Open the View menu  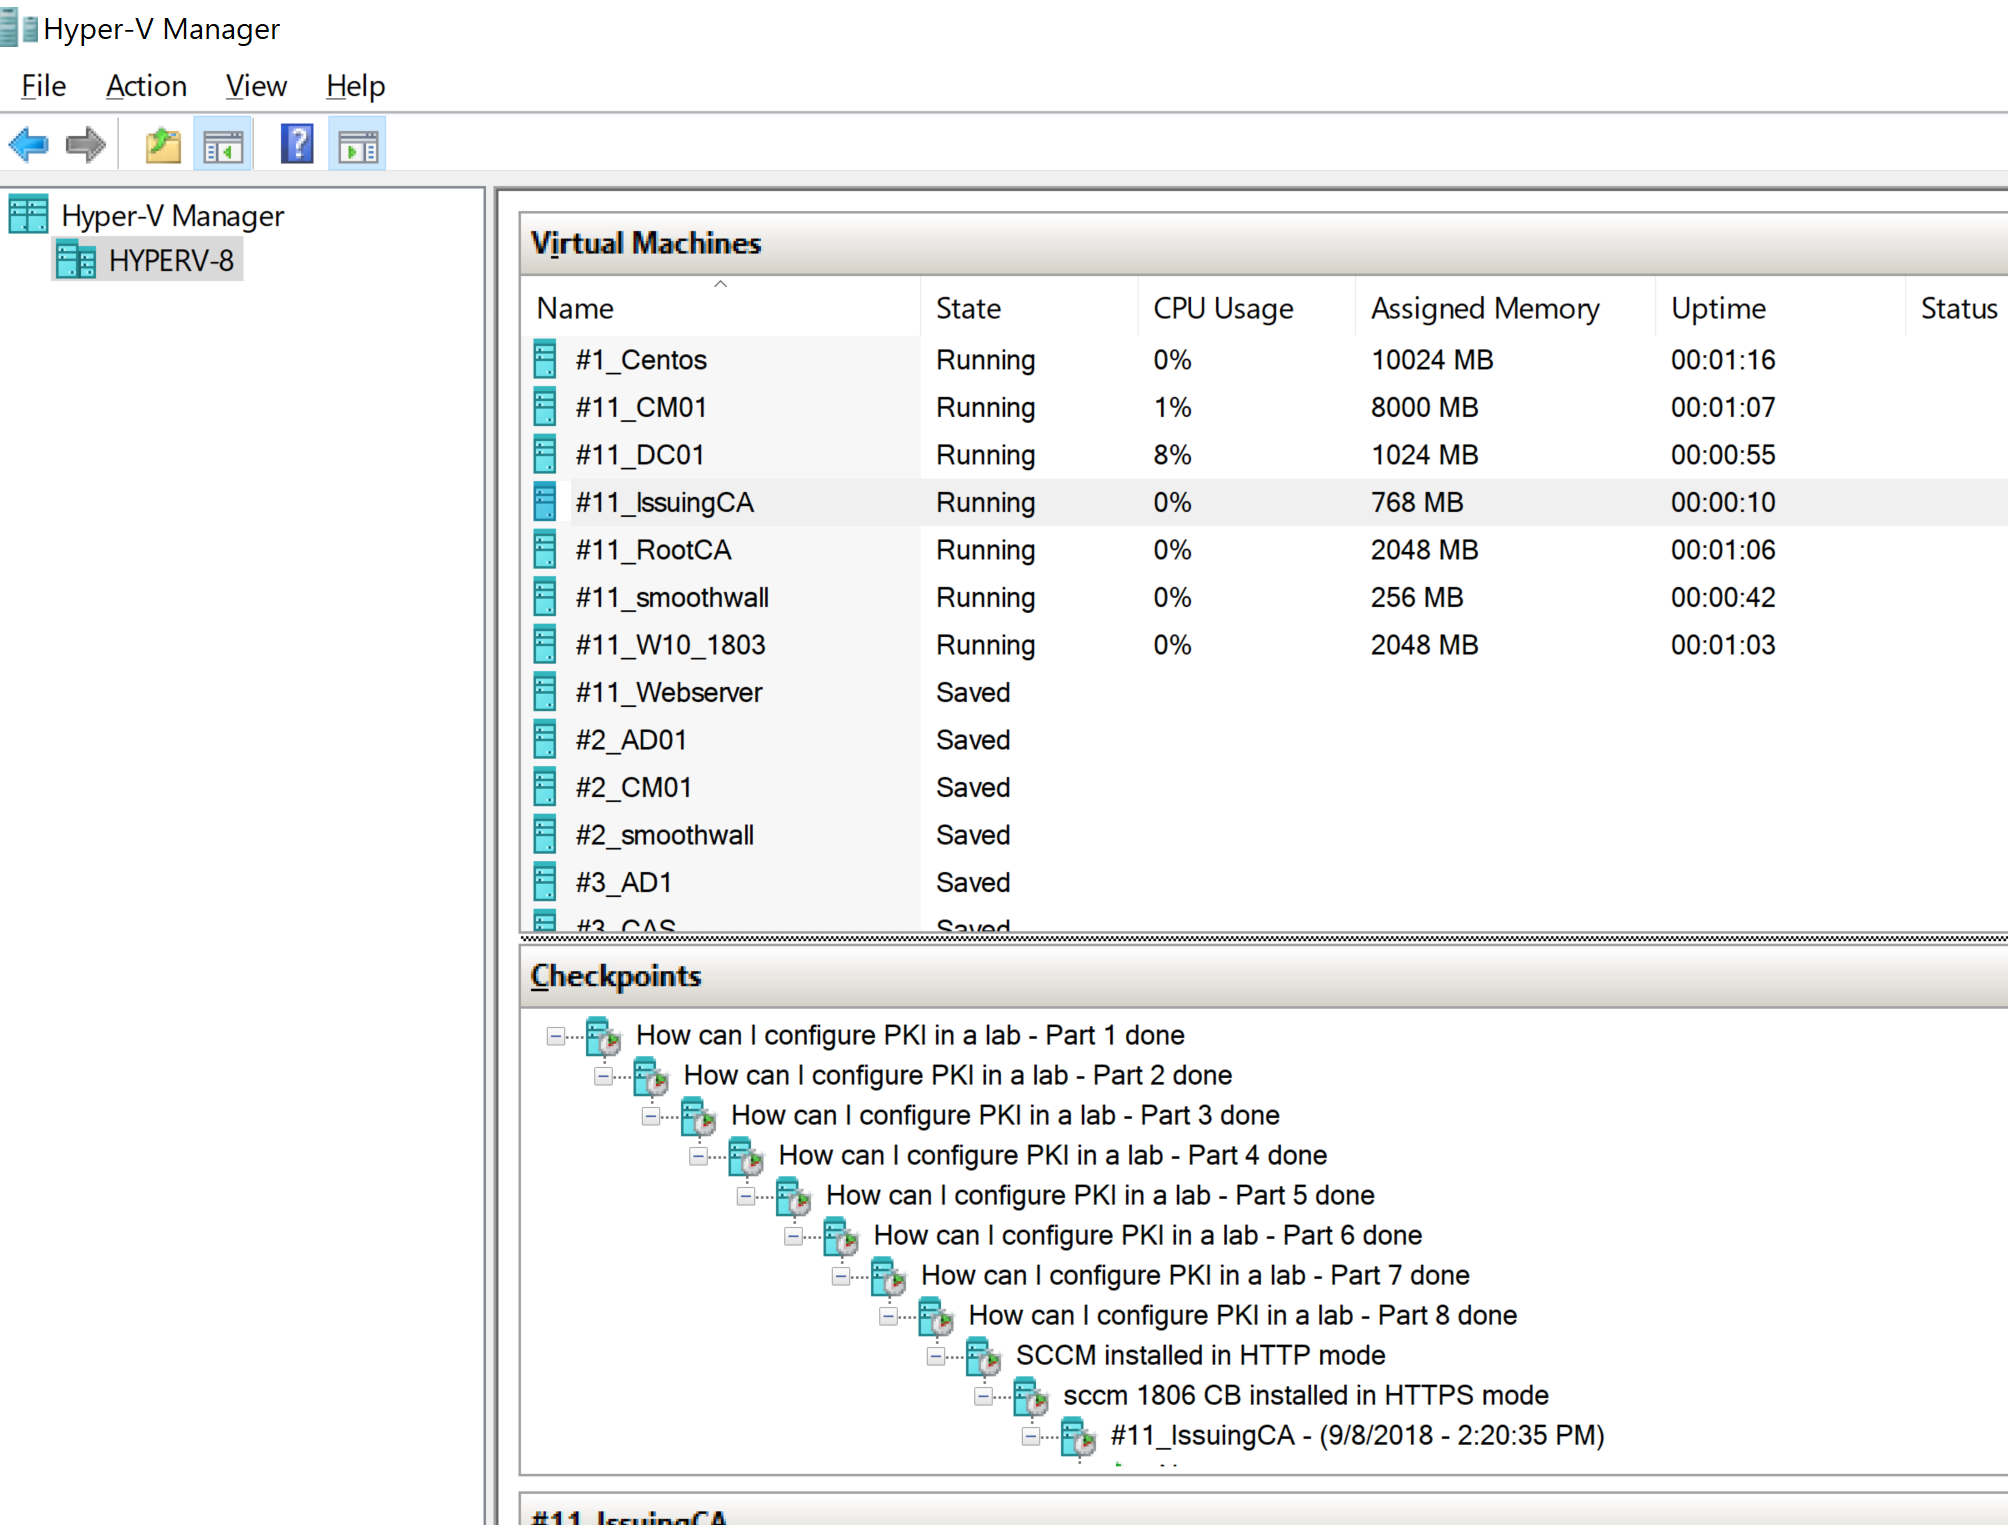[256, 86]
